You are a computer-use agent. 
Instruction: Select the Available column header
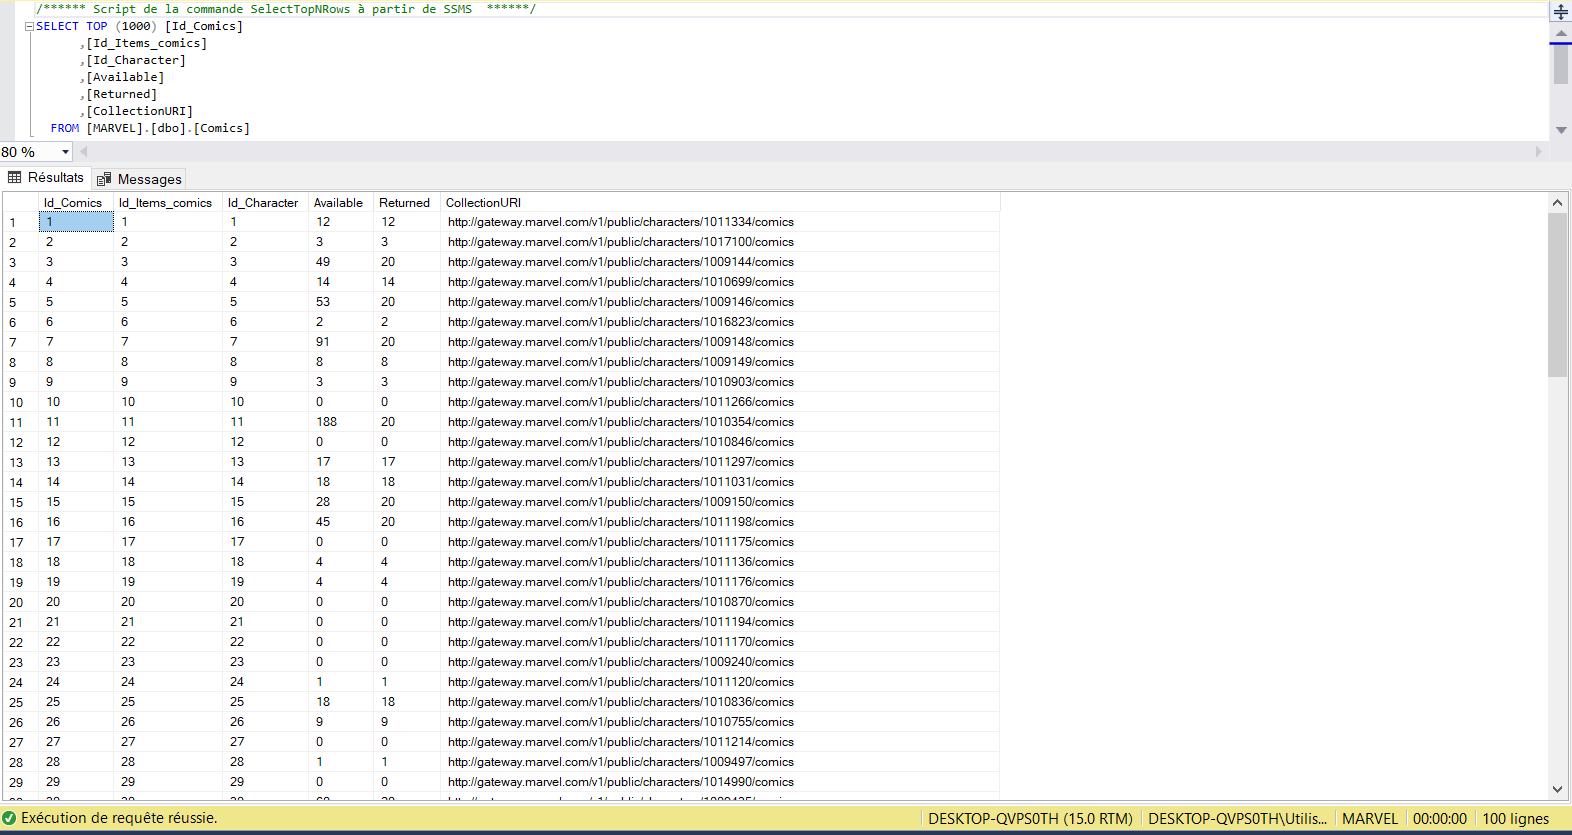pos(340,203)
